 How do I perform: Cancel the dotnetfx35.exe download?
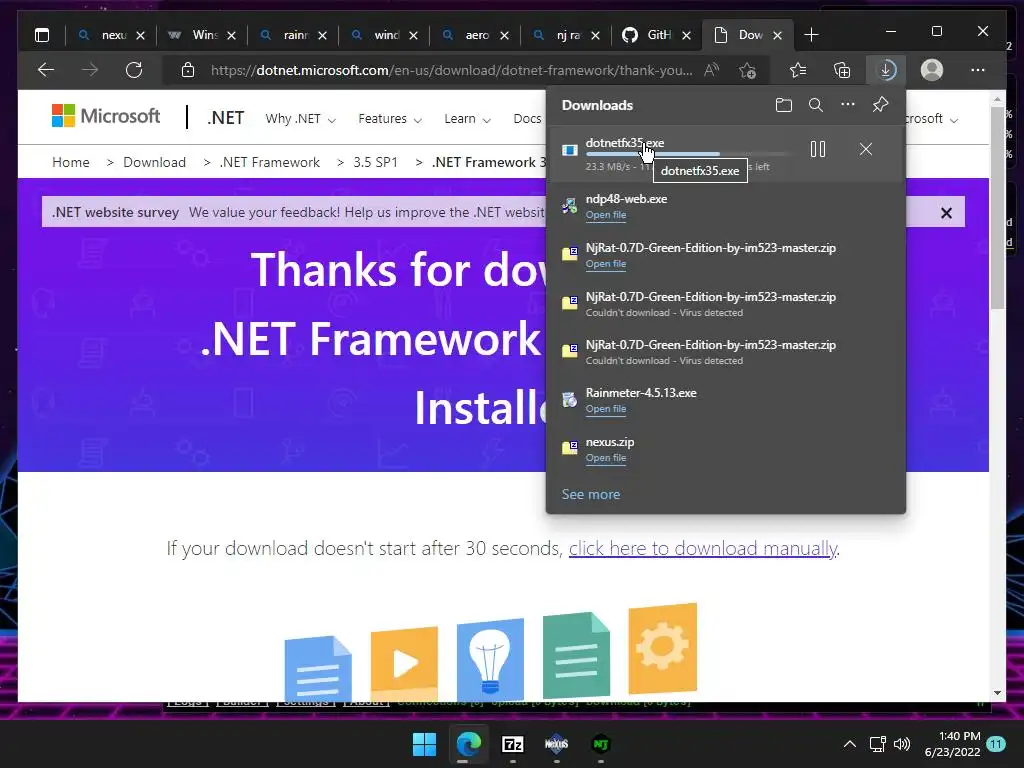866,150
